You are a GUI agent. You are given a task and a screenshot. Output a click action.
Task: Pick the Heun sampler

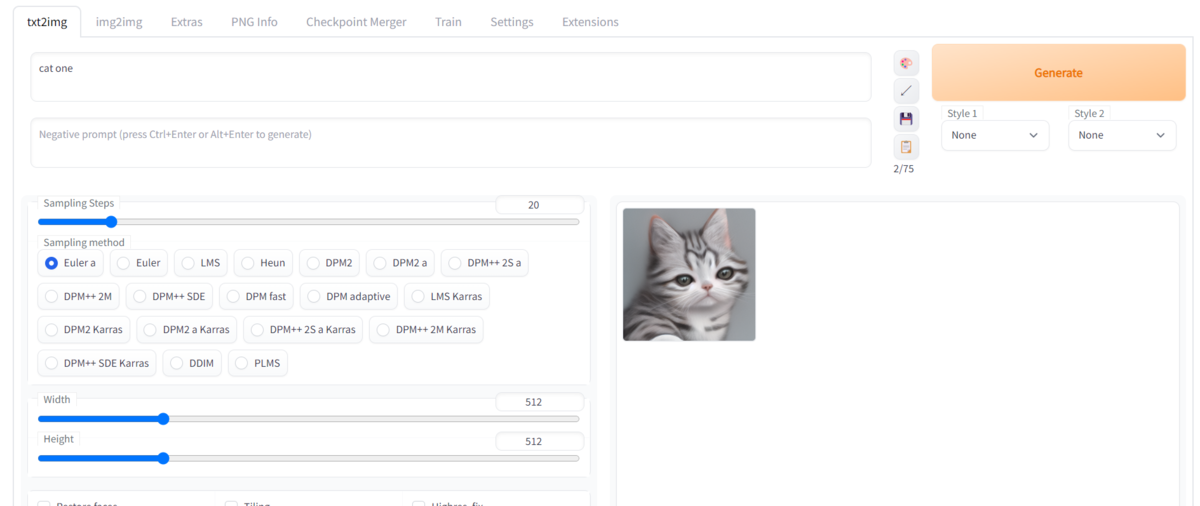263,263
